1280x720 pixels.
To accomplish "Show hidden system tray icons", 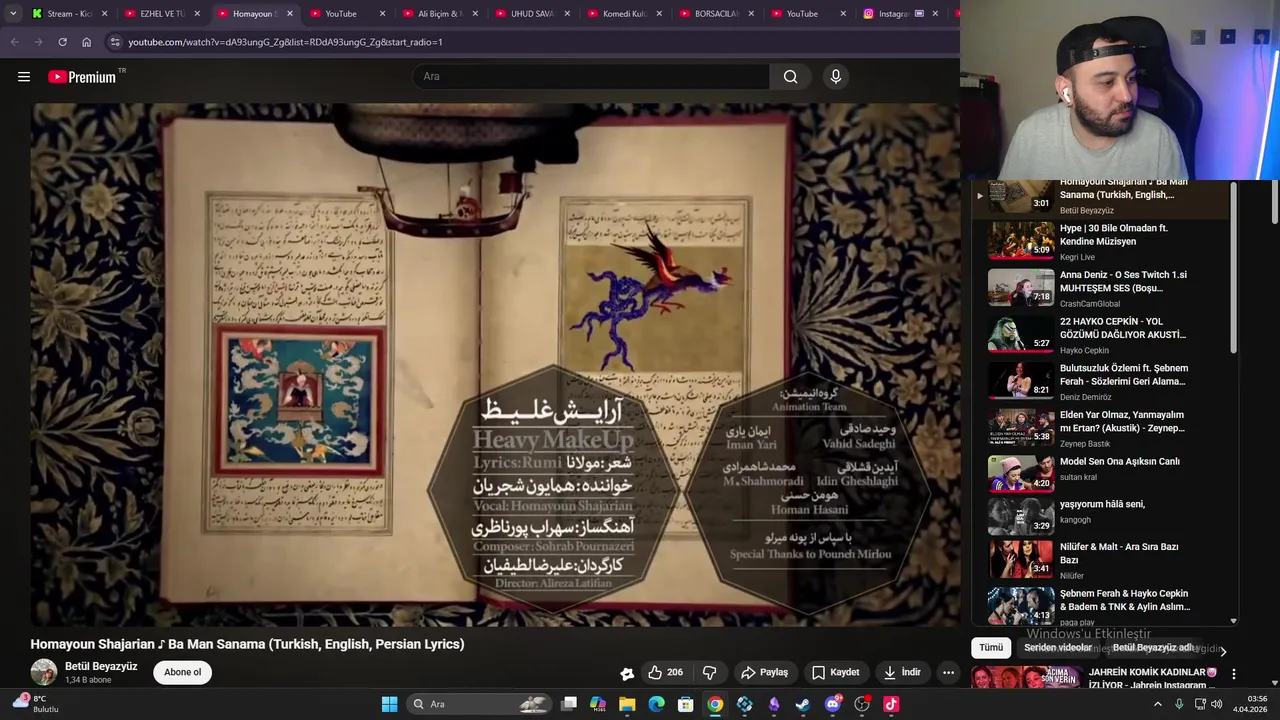I will pyautogui.click(x=1158, y=704).
